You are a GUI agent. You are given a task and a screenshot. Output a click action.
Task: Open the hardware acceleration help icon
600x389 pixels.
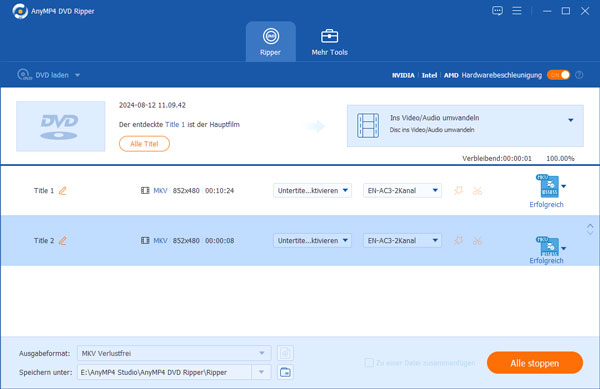click(x=579, y=75)
